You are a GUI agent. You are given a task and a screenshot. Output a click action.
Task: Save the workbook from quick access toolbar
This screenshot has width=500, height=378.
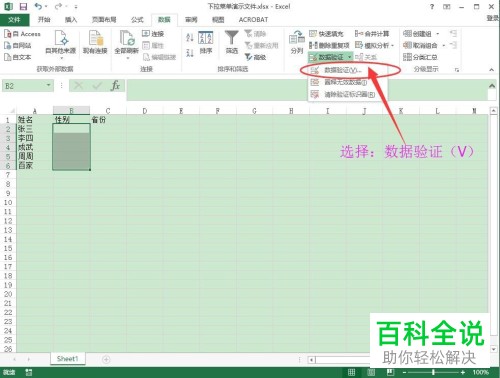[23, 6]
